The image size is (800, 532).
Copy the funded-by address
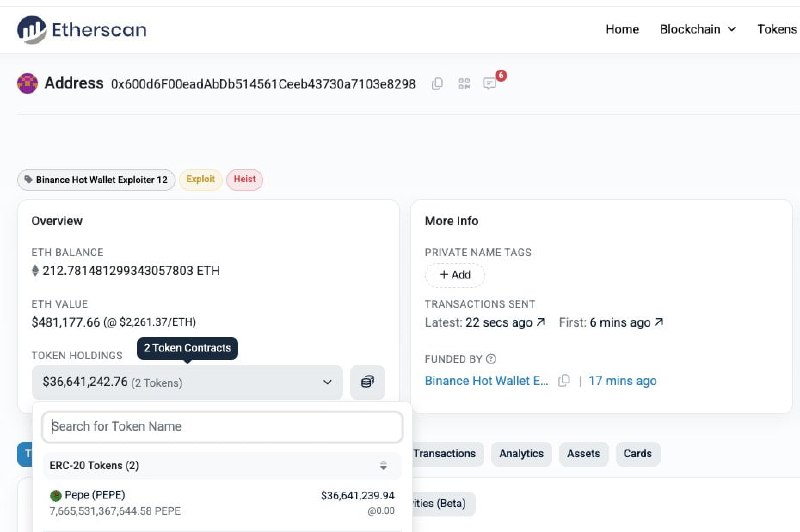[564, 381]
